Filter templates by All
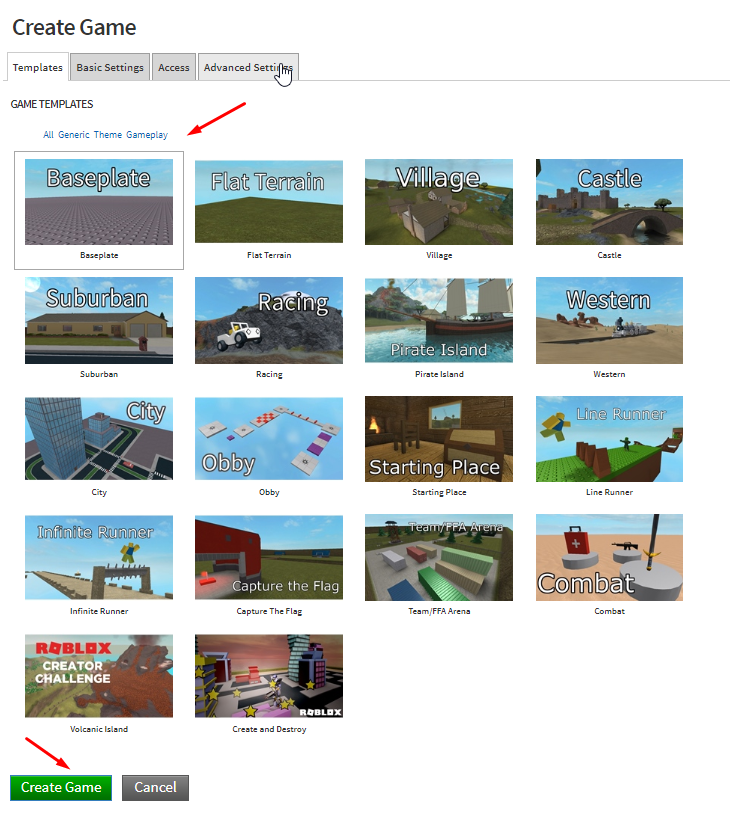 [48, 135]
